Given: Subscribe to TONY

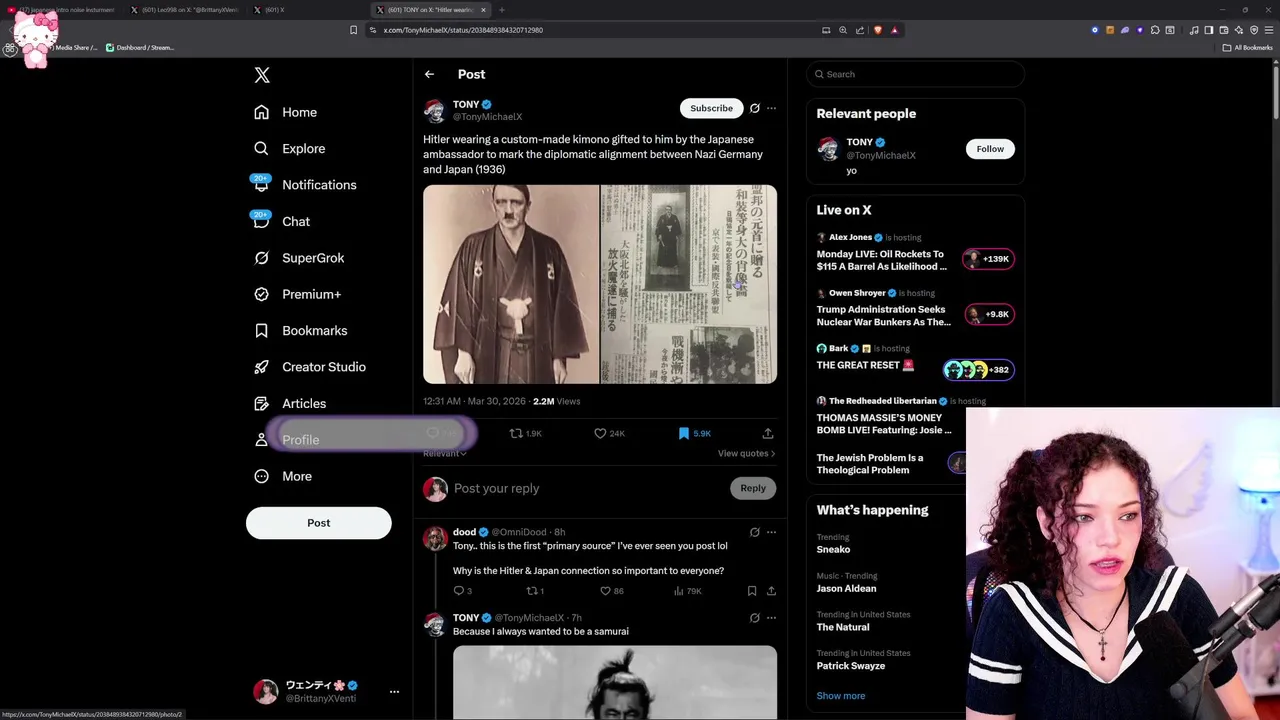Looking at the screenshot, I should coord(712,108).
